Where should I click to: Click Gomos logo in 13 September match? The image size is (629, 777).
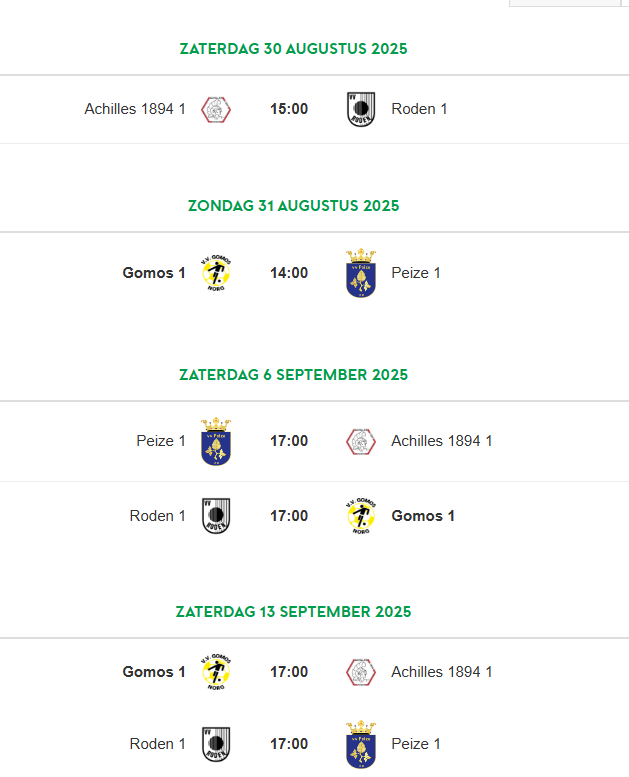[216, 672]
